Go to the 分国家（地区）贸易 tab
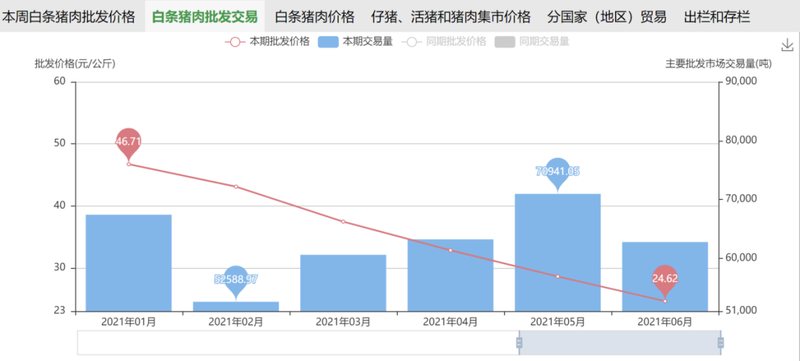This screenshot has height=361, width=800. [607, 17]
